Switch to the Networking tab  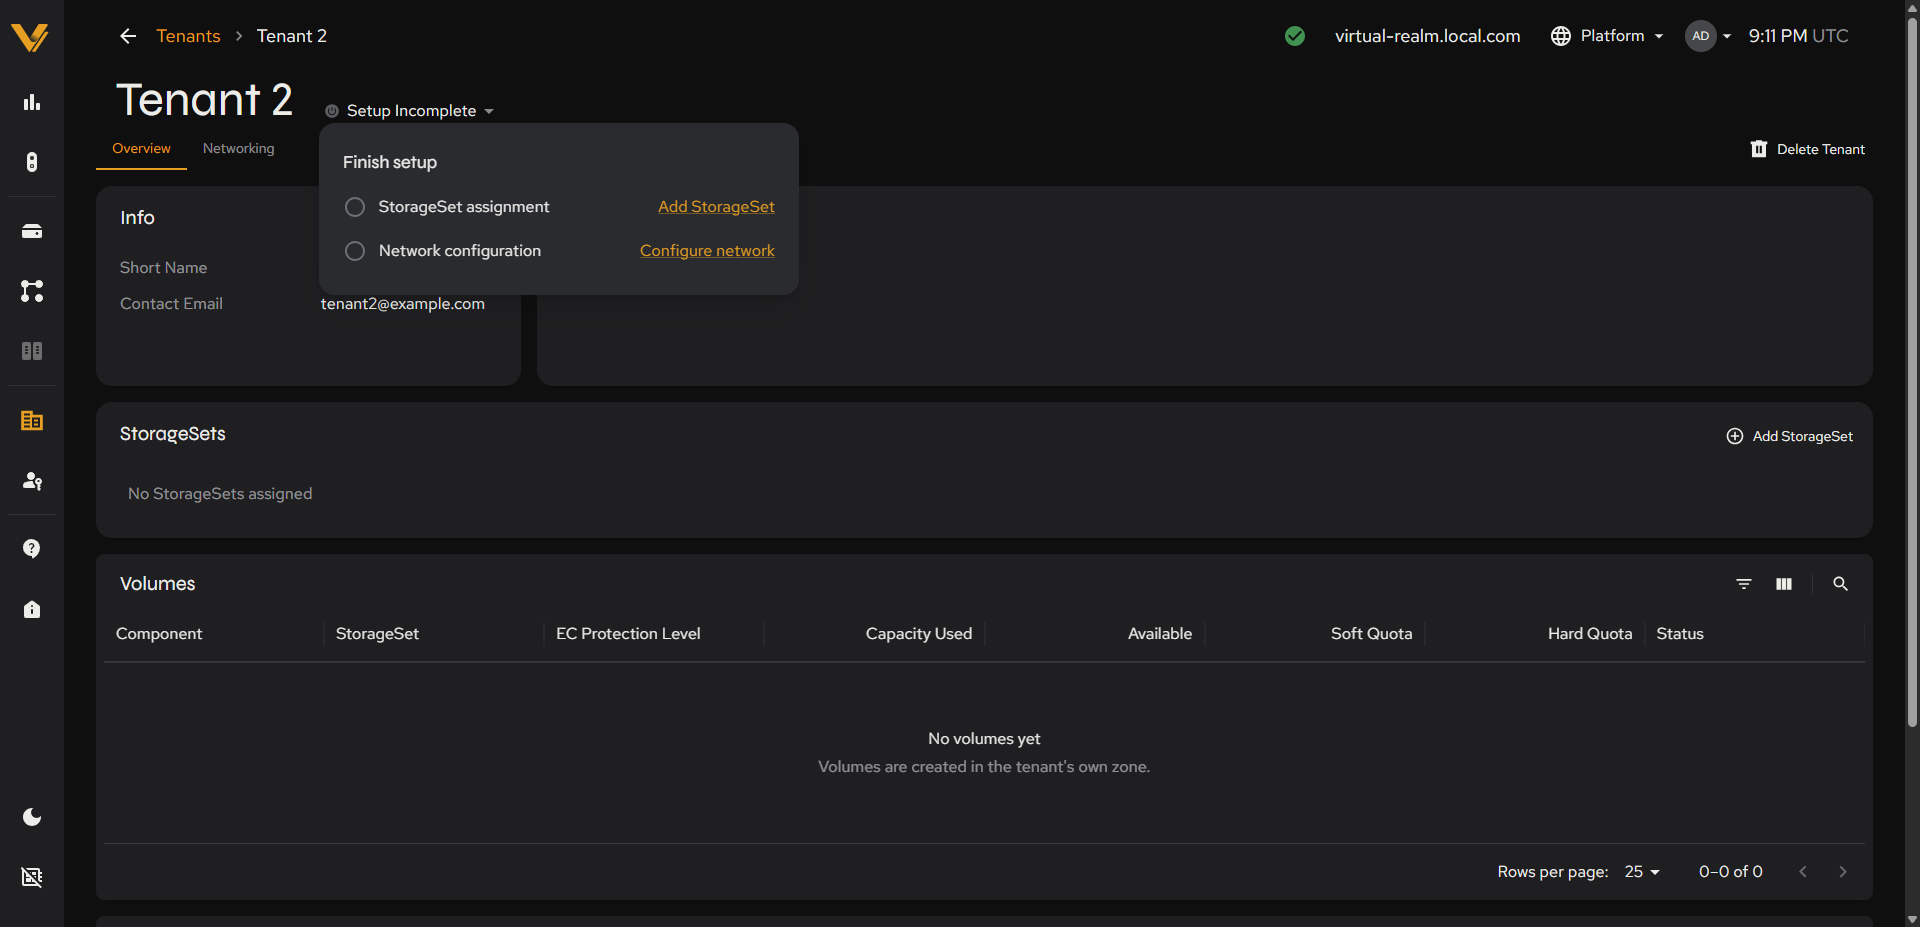tap(238, 148)
